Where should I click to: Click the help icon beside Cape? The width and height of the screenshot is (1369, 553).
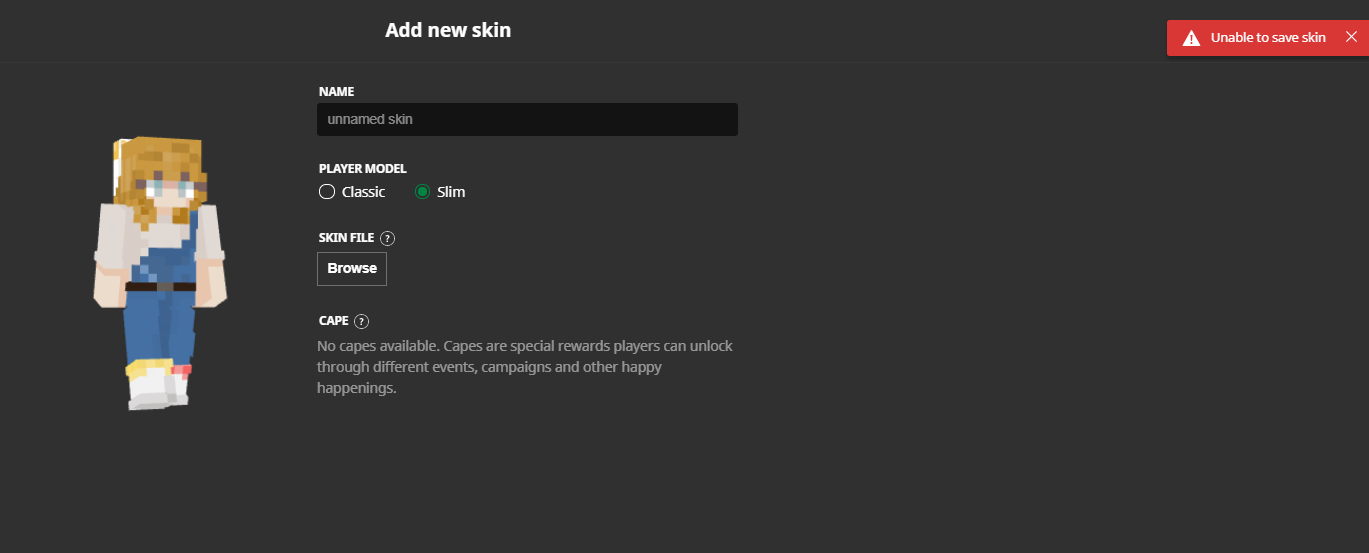[x=362, y=321]
